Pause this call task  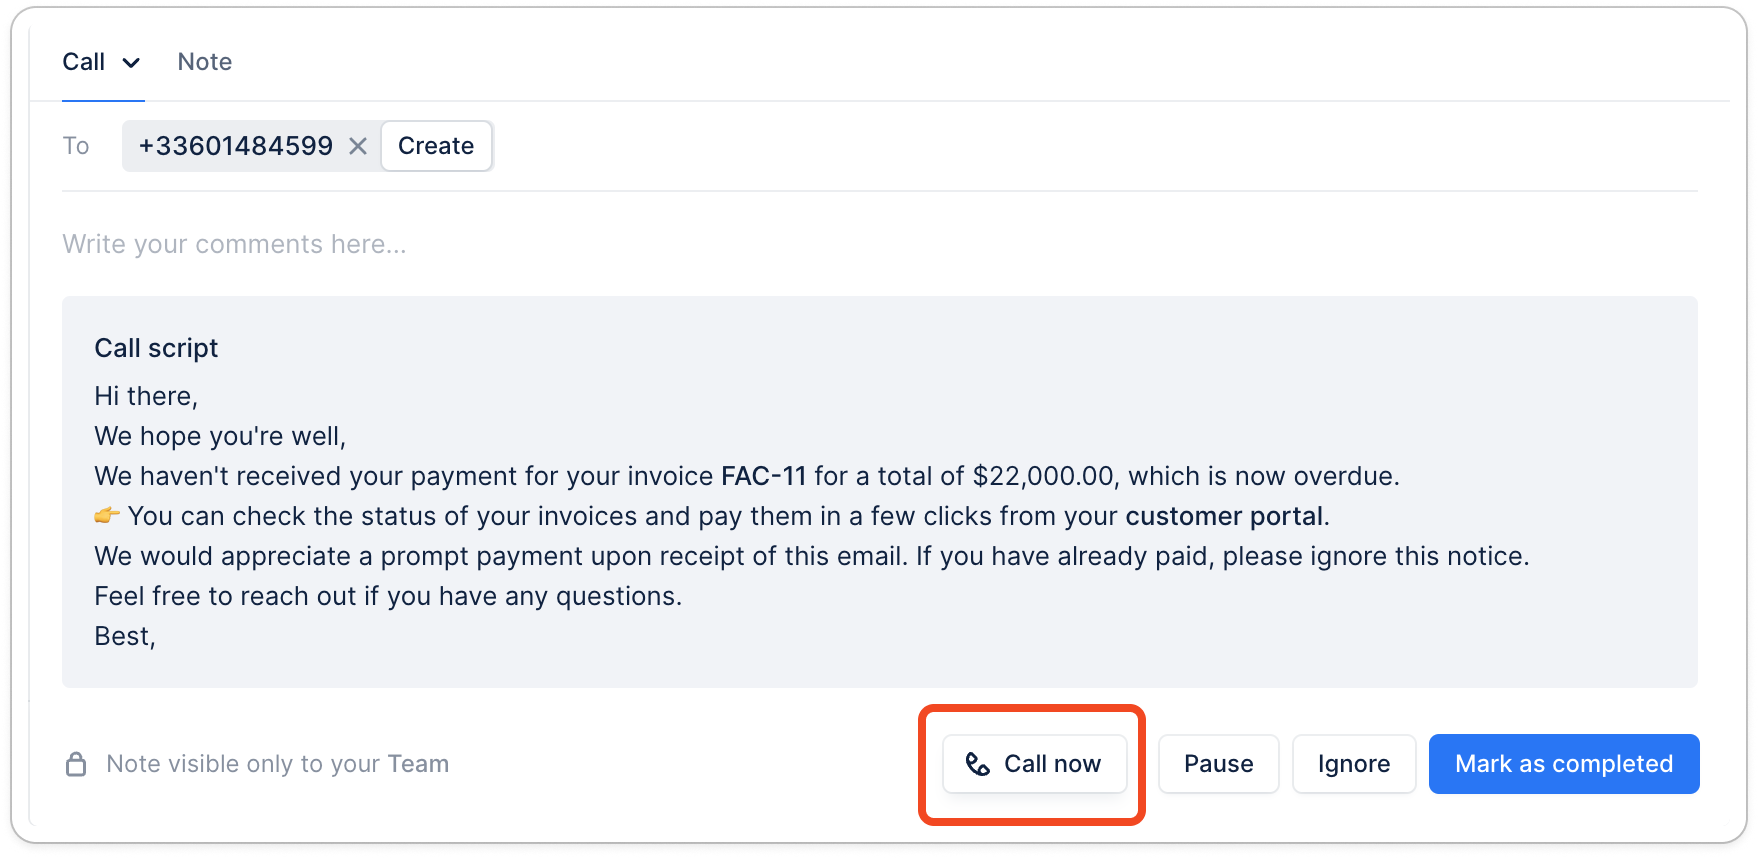pyautogui.click(x=1218, y=764)
